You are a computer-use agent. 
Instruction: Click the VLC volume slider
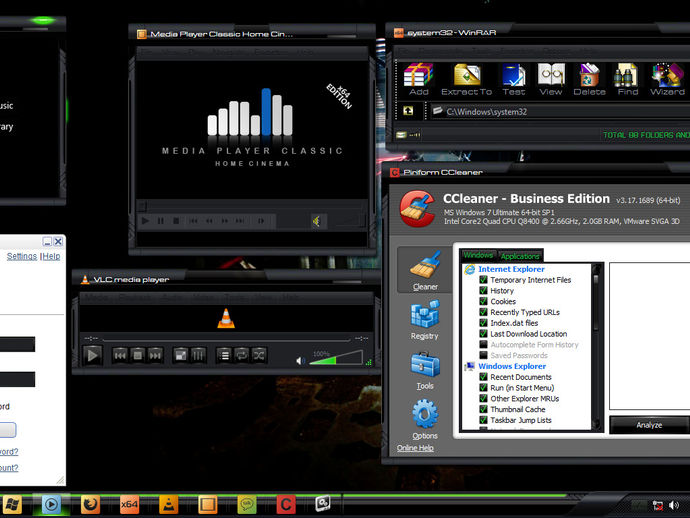[336, 358]
